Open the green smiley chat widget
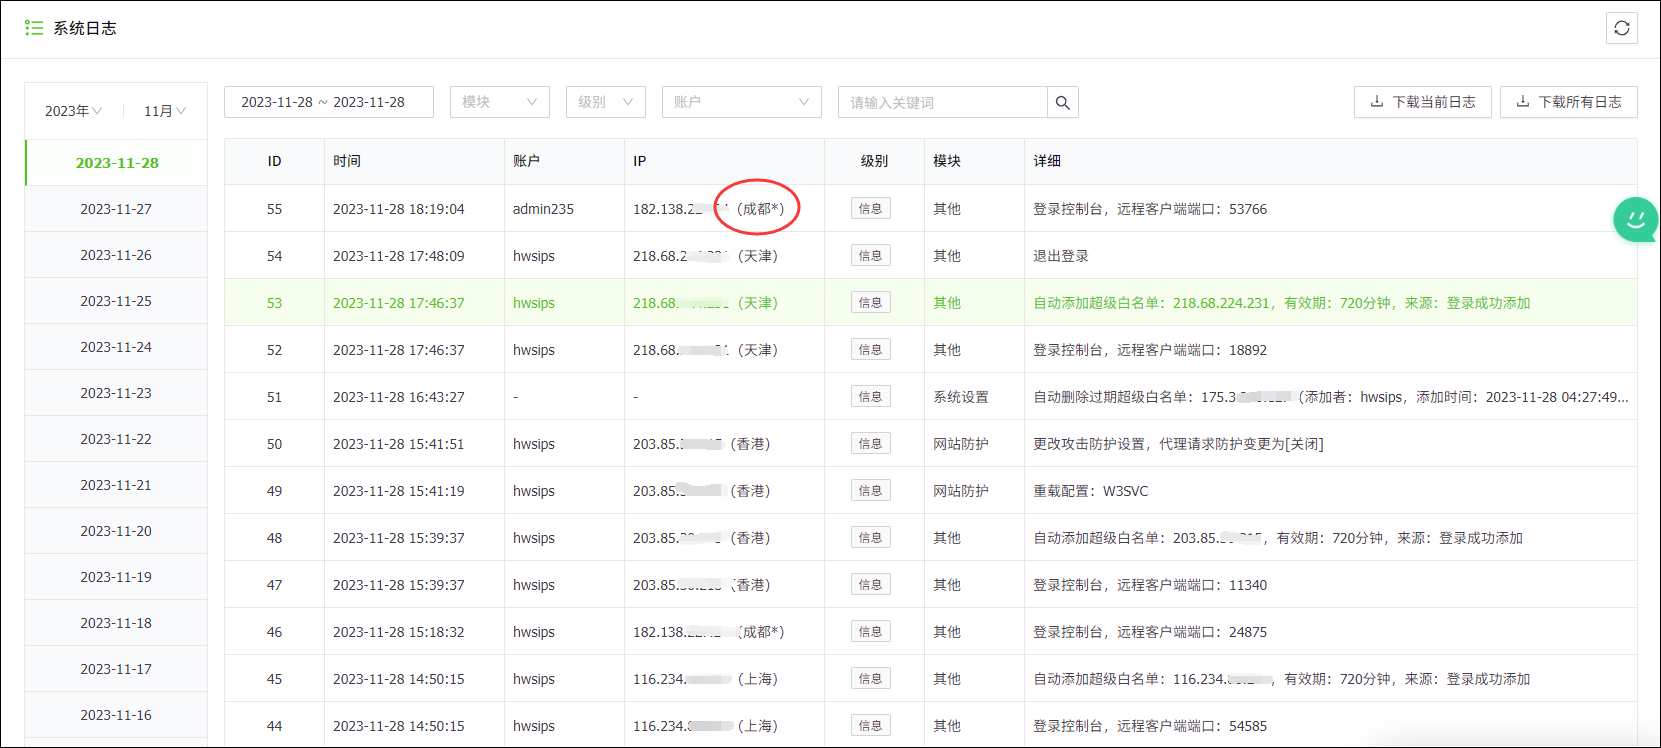 (1636, 219)
